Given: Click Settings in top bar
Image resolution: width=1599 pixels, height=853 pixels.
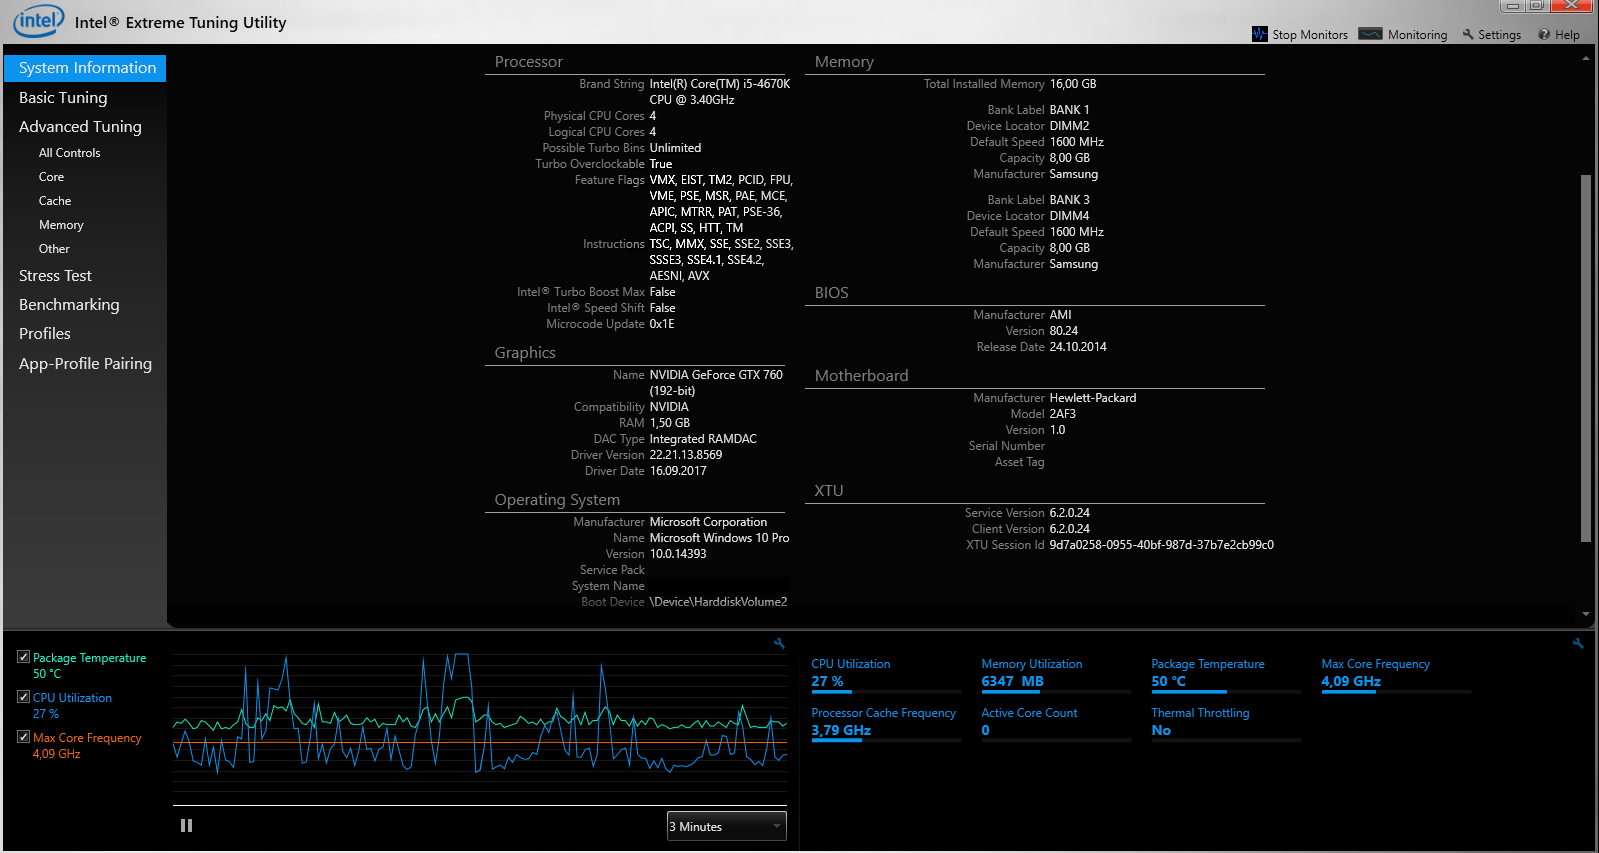Looking at the screenshot, I should pos(1491,34).
